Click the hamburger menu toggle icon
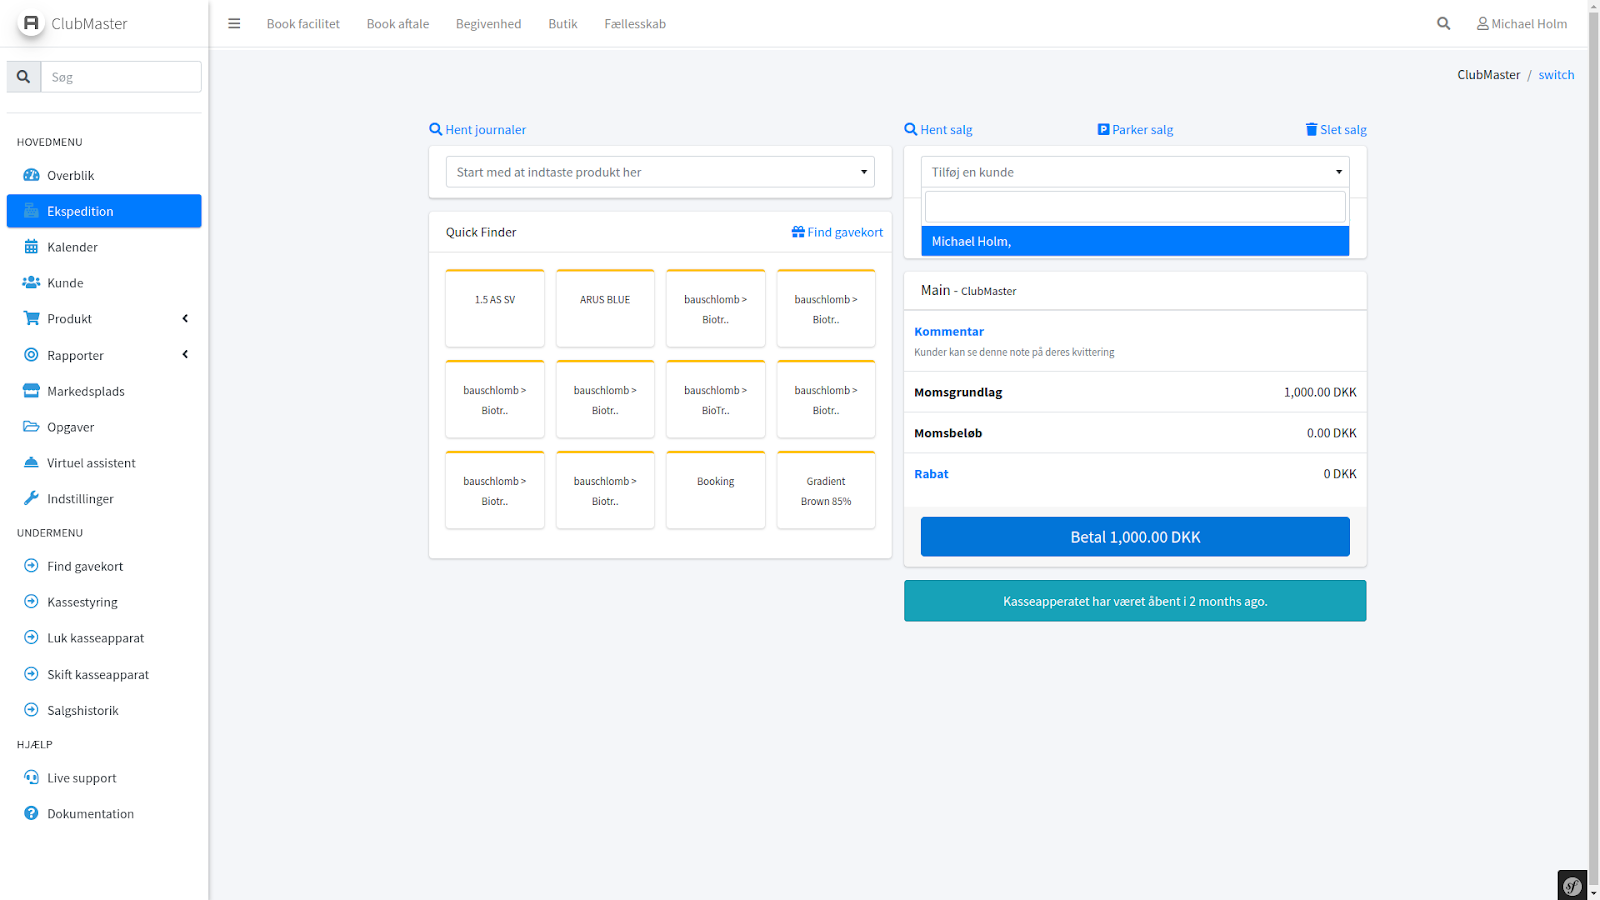This screenshot has width=1600, height=900. pyautogui.click(x=234, y=24)
